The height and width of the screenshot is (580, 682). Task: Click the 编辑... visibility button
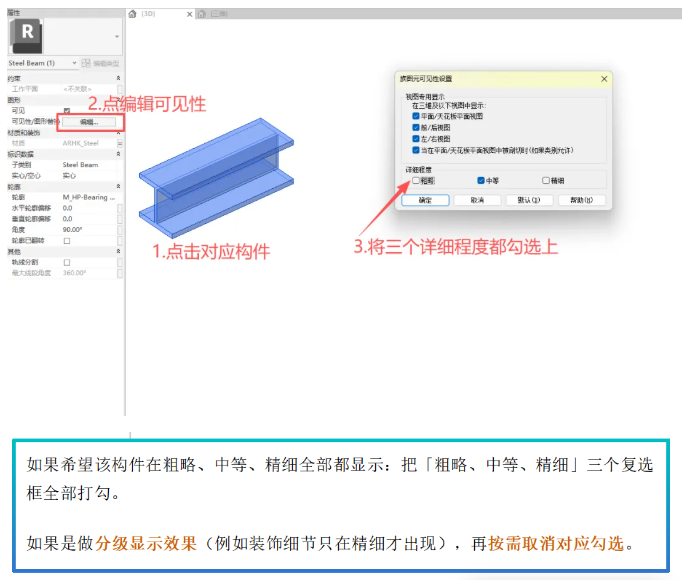(89, 122)
